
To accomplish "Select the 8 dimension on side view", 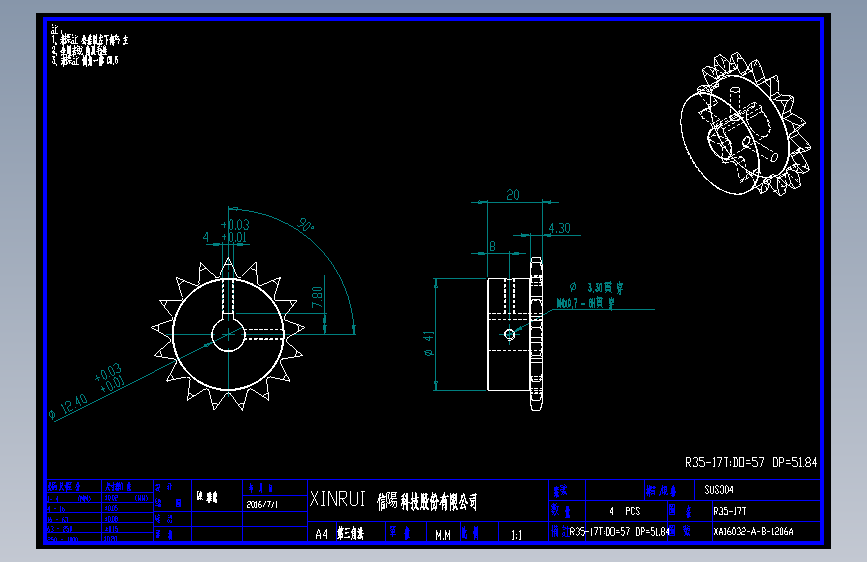I will 492,246.
